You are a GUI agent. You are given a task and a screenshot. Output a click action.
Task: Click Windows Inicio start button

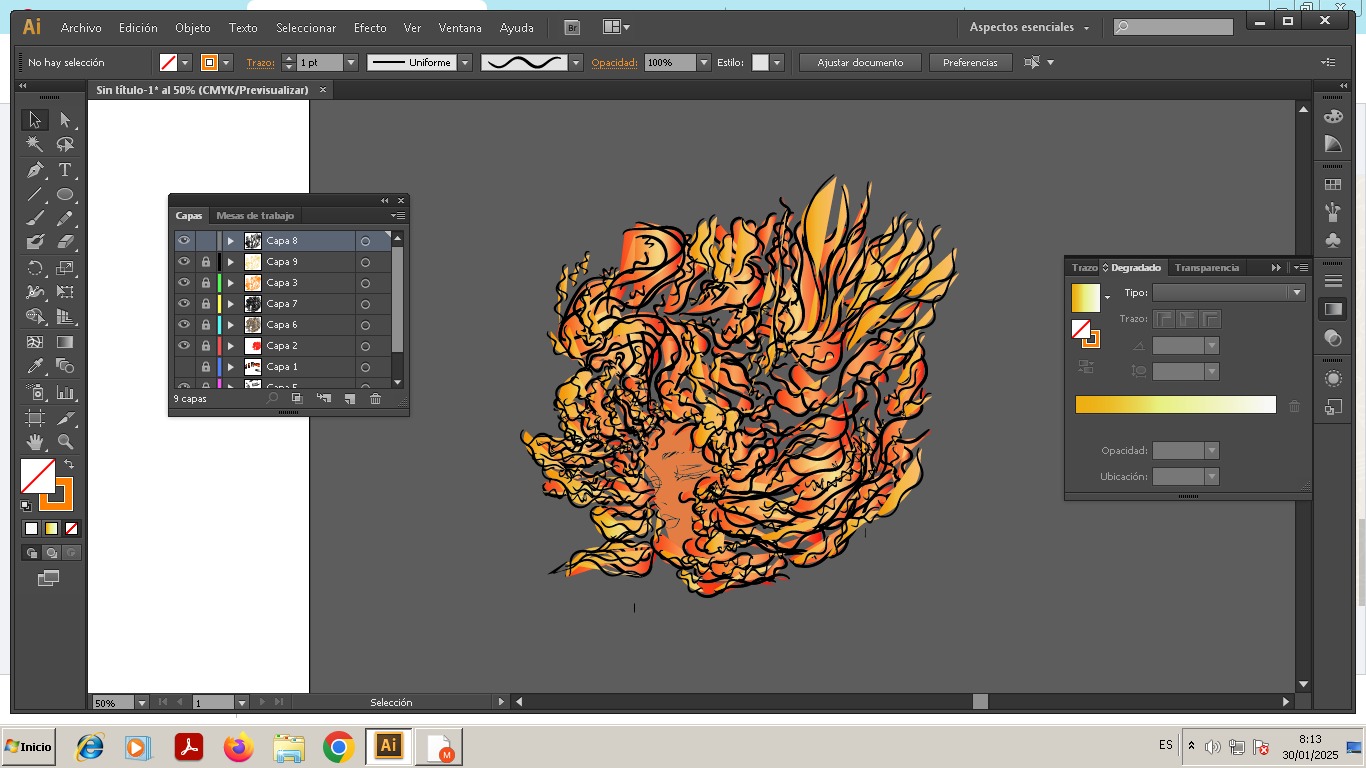click(x=28, y=747)
